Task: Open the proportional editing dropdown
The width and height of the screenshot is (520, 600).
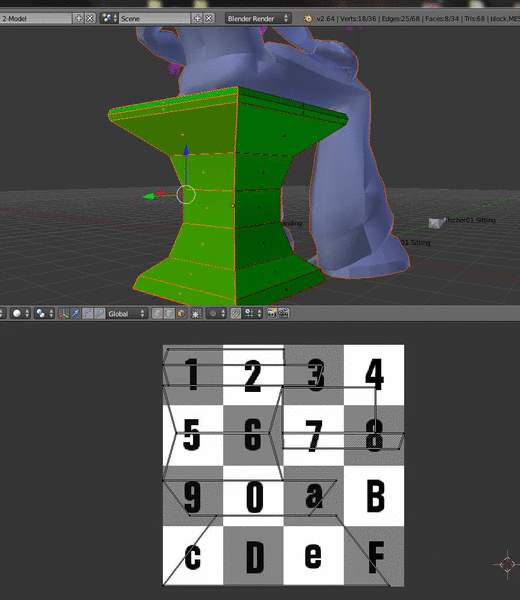Action: pos(217,314)
